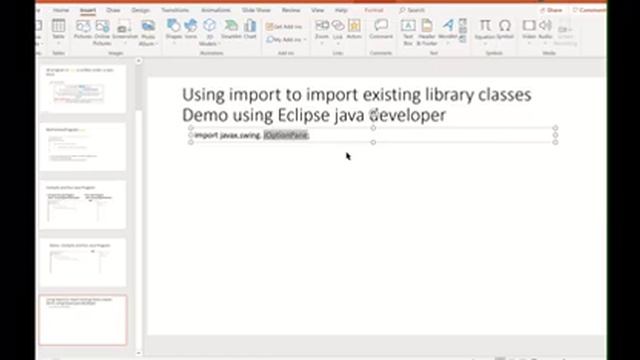Open the Review tab
This screenshot has width=640, height=360.
pos(291,10)
